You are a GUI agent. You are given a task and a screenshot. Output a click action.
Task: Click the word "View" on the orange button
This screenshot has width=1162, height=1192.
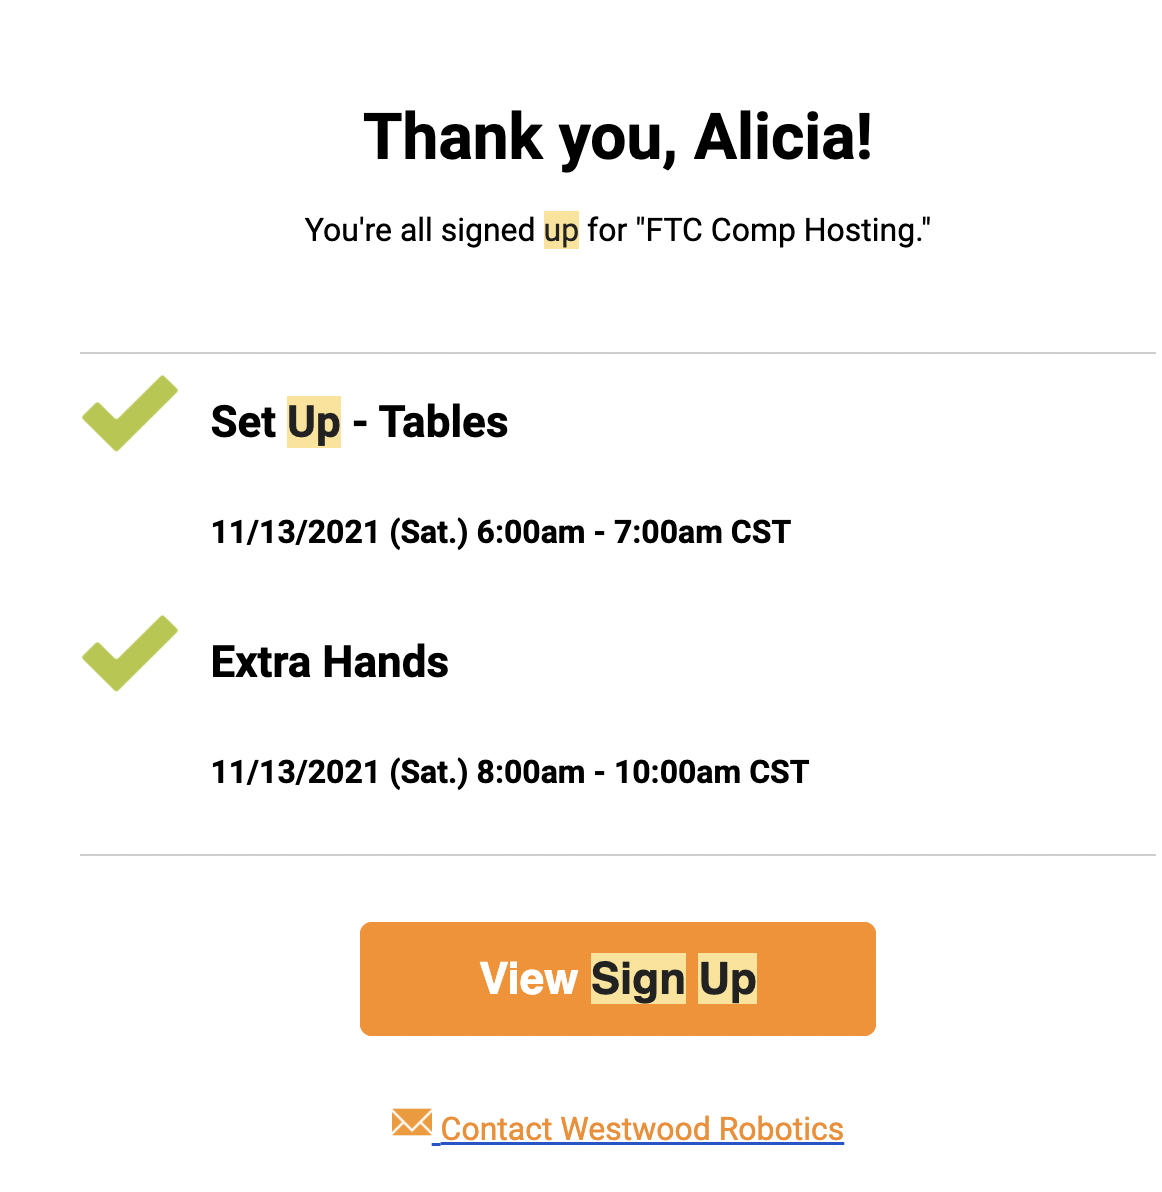click(x=529, y=979)
